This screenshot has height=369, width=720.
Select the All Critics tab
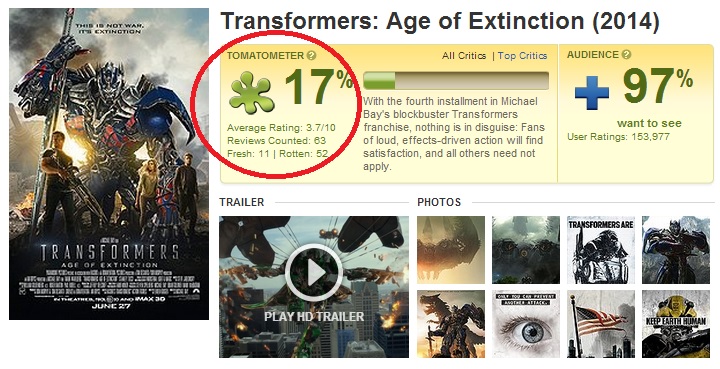pos(464,56)
